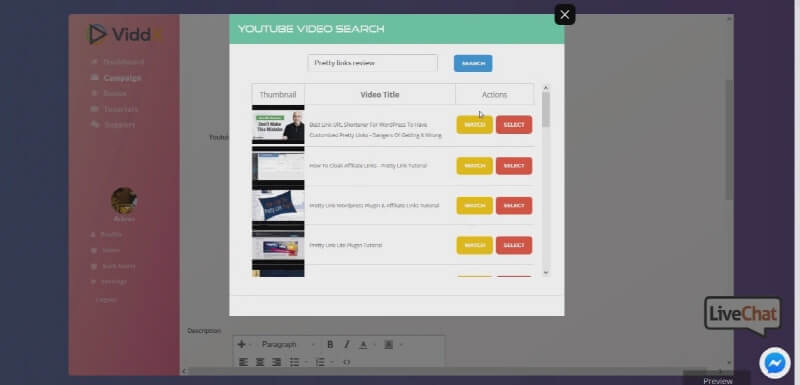Click 'Pretty Link Lite Plugin Tutorial' title text
This screenshot has height=385, width=800.
(x=345, y=245)
